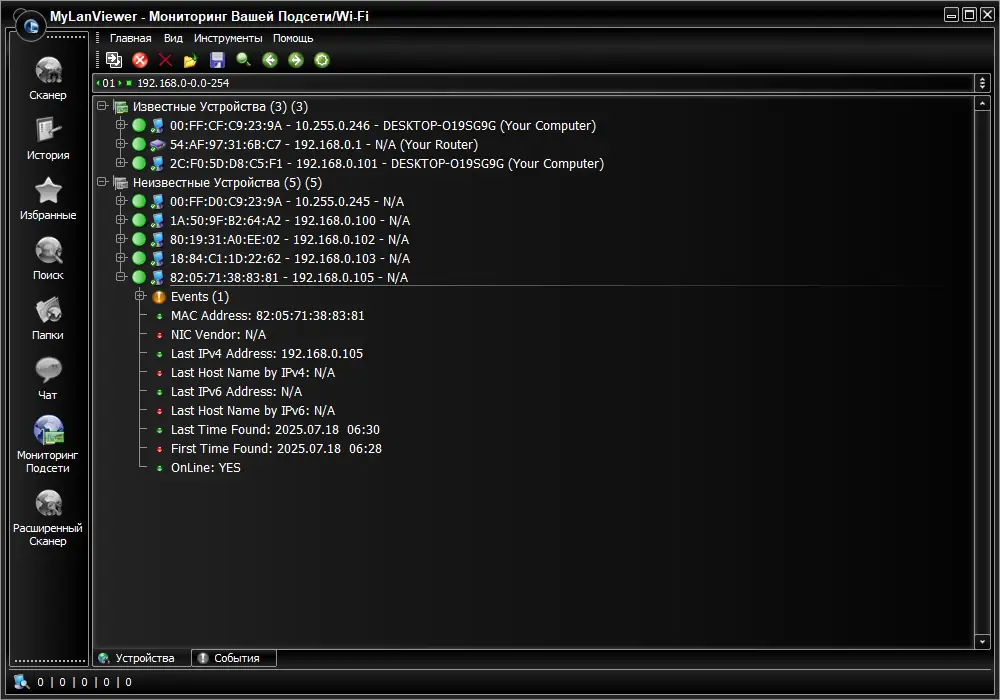Open scanner options with the gear icon
1000x700 pixels.
coord(320,60)
